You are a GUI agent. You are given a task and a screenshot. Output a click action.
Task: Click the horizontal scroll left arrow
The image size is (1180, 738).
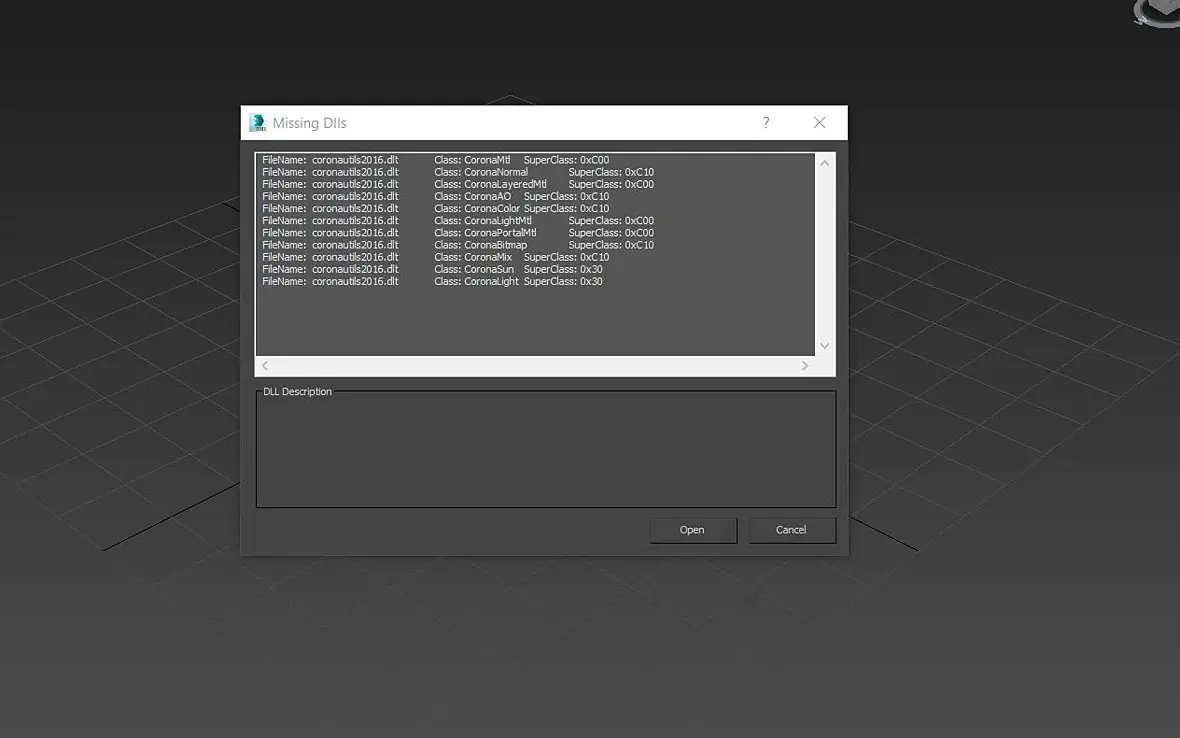(x=265, y=366)
